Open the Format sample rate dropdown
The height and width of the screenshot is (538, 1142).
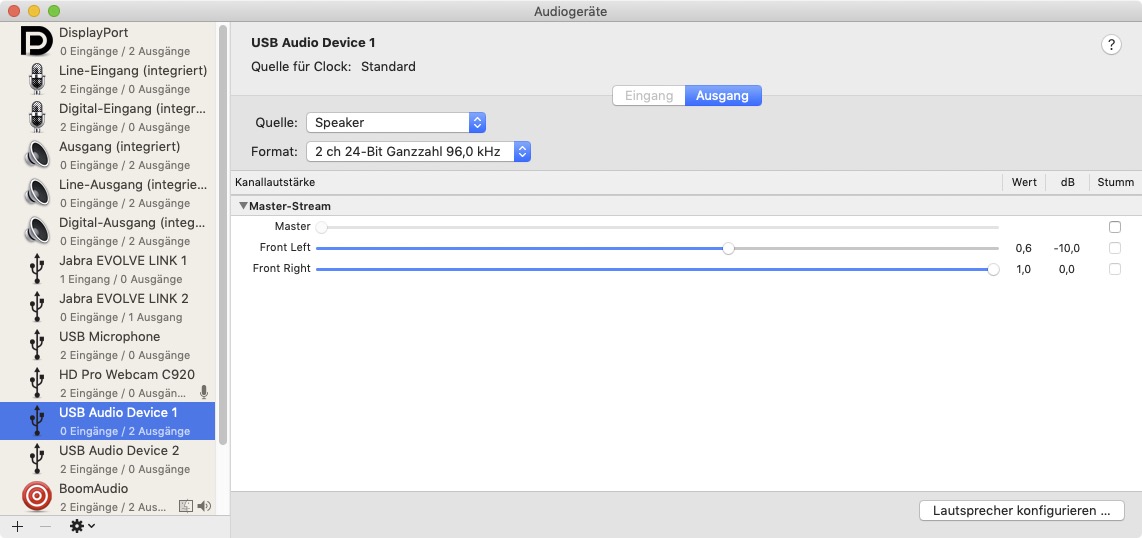tap(418, 152)
